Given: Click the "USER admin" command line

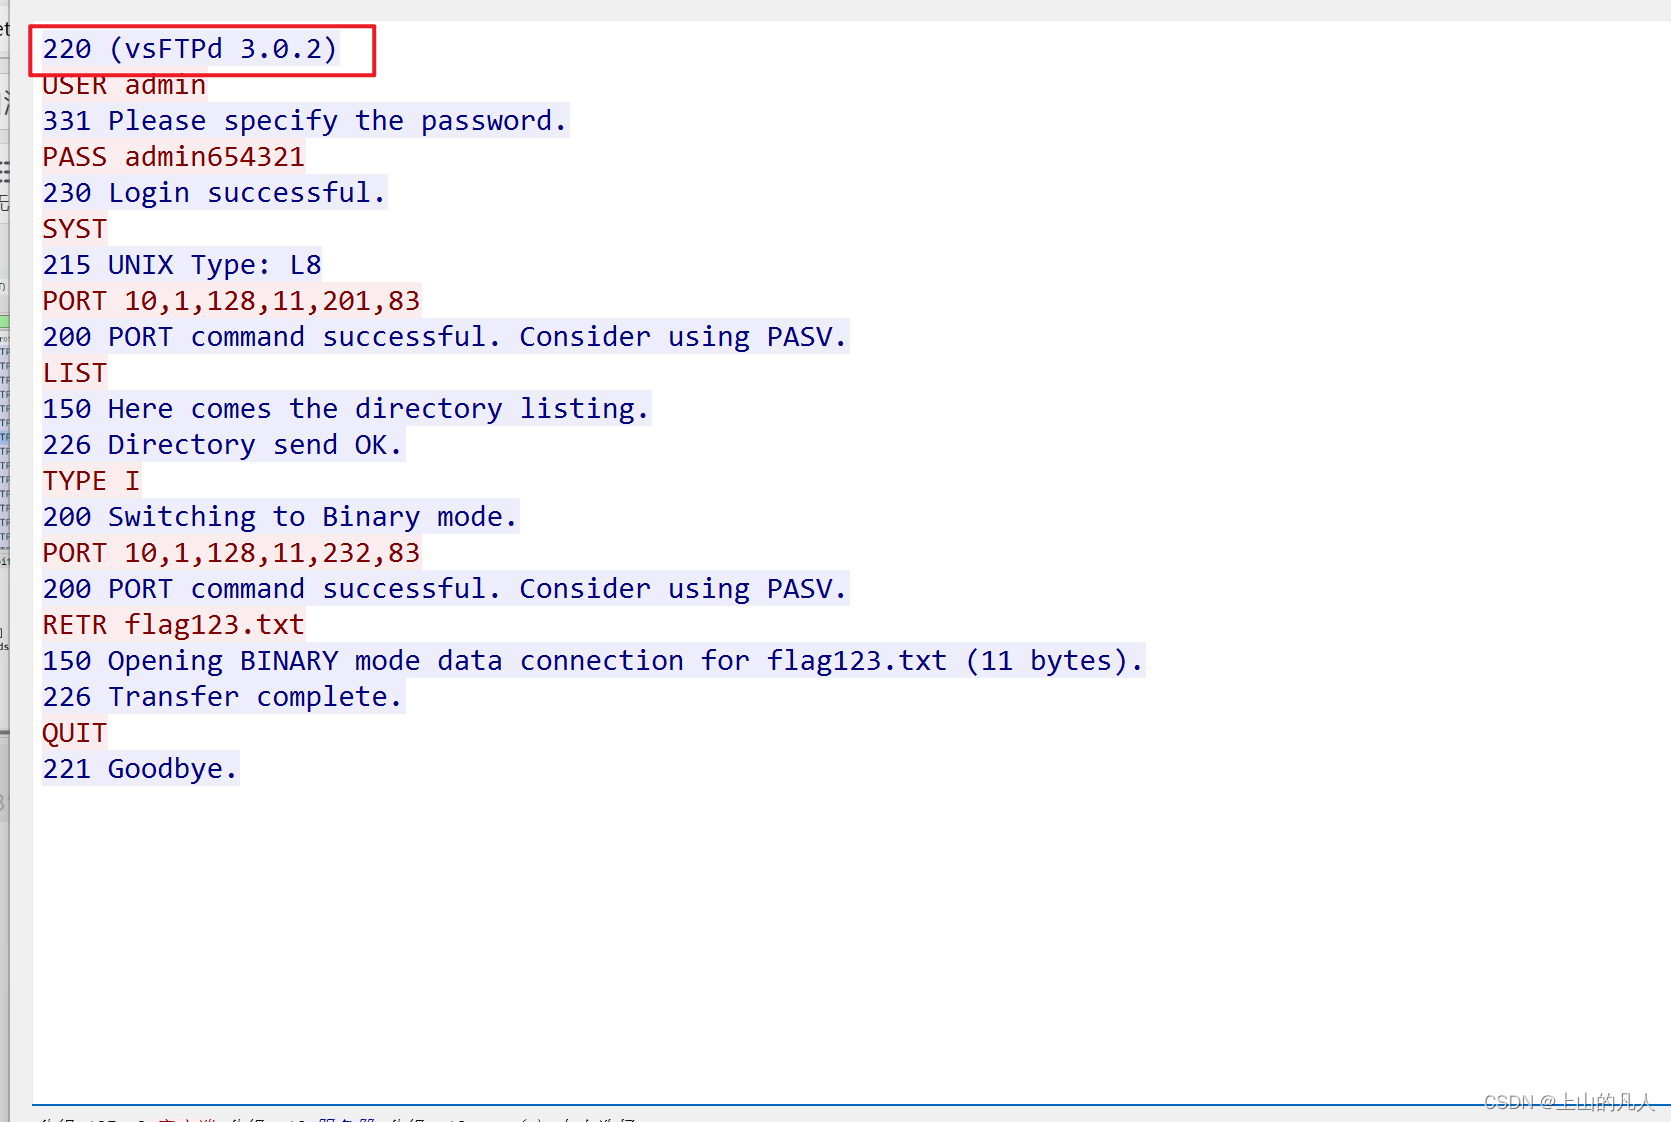Looking at the screenshot, I should coord(124,85).
